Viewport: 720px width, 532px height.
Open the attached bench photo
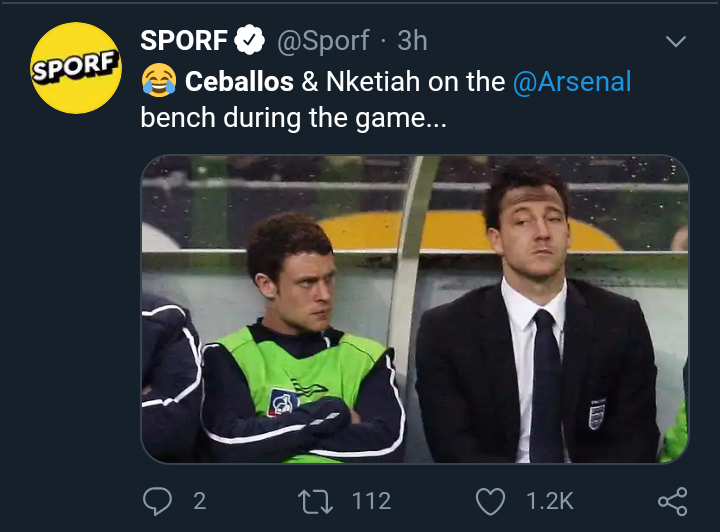click(x=414, y=309)
